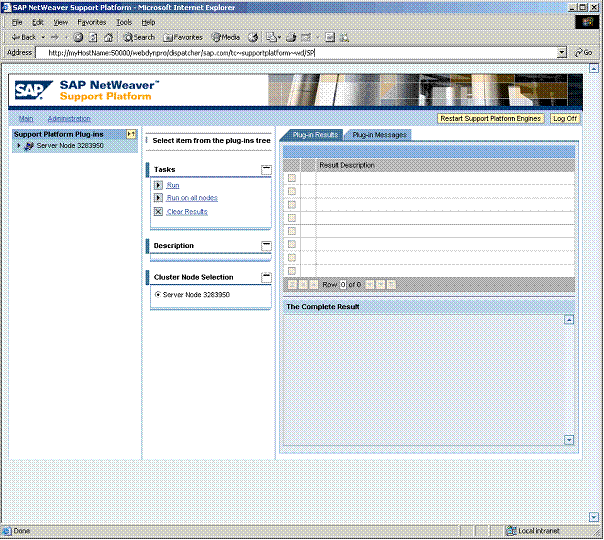Open the Tools menu
The height and width of the screenshot is (540, 604).
click(124, 22)
